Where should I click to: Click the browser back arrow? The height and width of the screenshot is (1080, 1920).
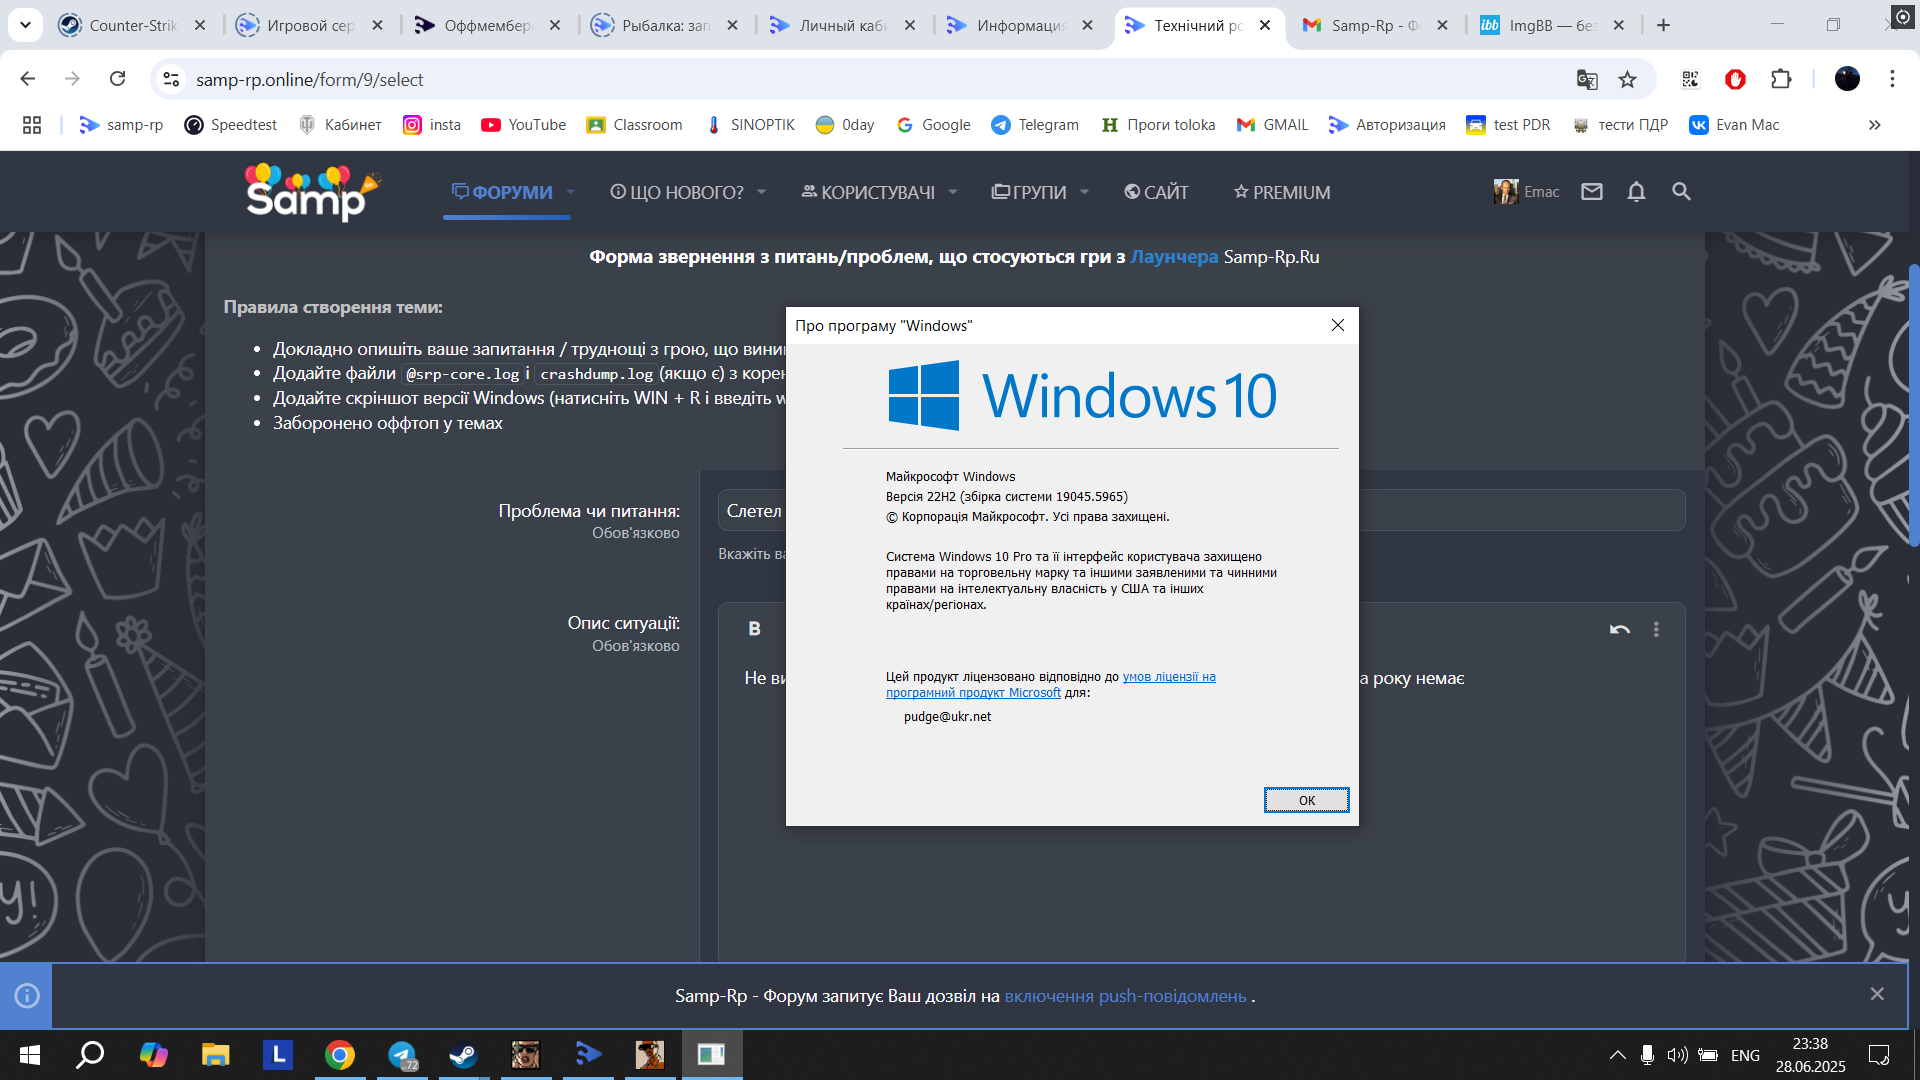point(28,79)
